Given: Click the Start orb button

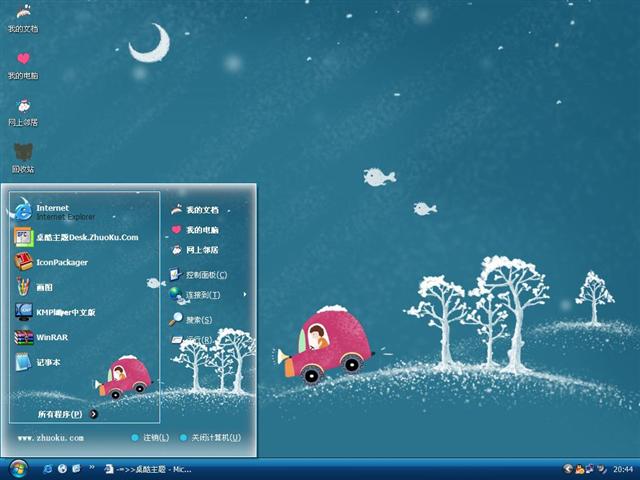Looking at the screenshot, I should coord(17,468).
